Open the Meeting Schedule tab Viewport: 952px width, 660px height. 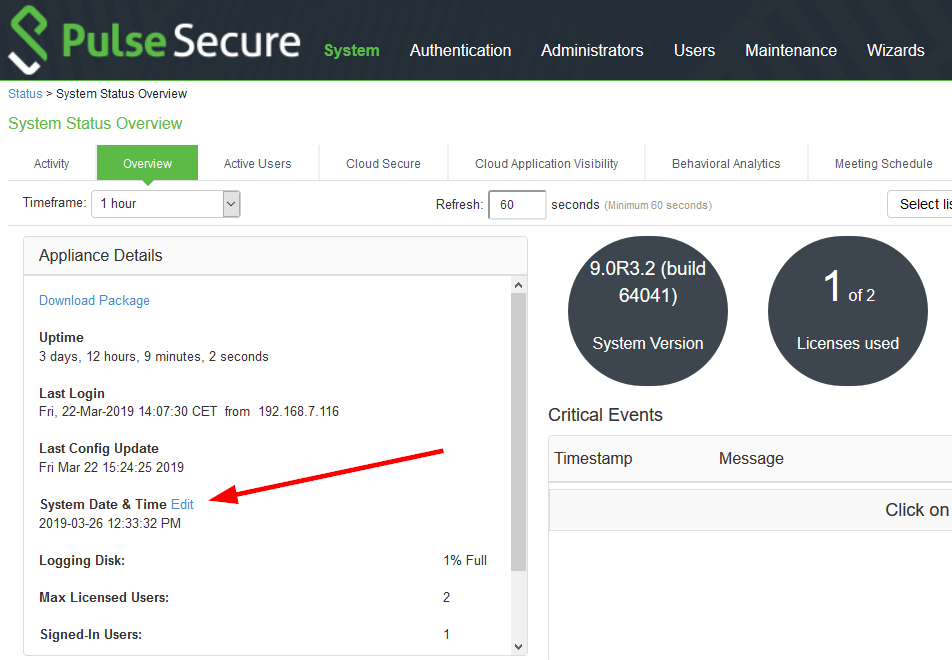(883, 163)
